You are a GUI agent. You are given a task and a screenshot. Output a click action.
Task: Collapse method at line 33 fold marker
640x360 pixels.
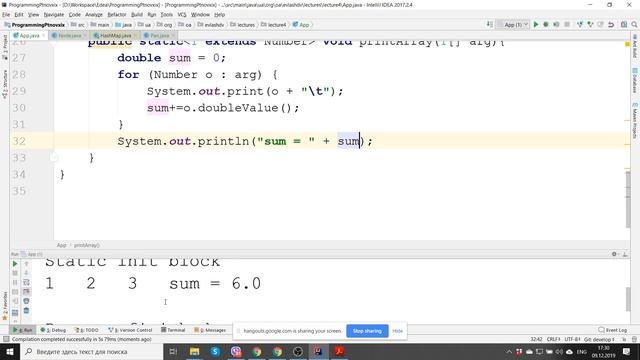click(53, 158)
